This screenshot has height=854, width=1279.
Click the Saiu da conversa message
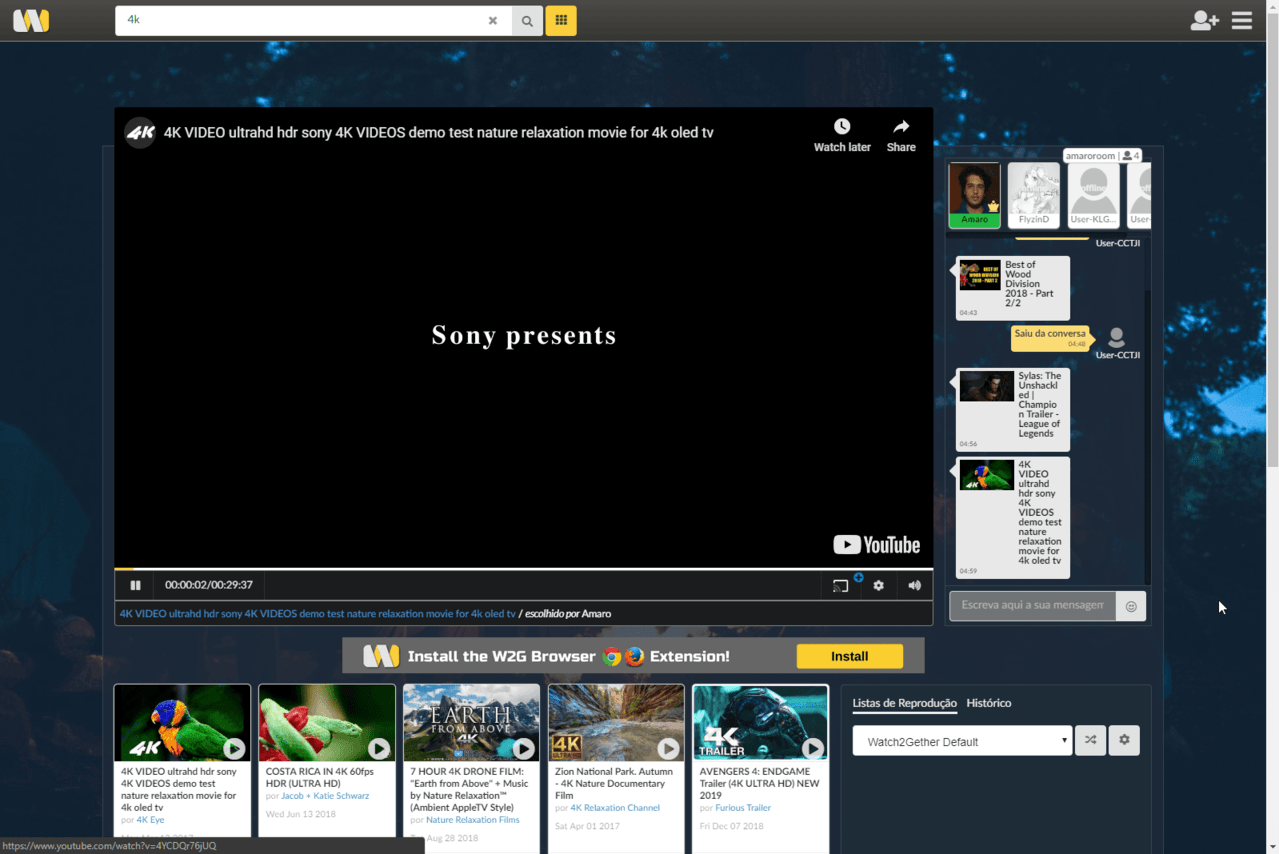[x=1050, y=338]
